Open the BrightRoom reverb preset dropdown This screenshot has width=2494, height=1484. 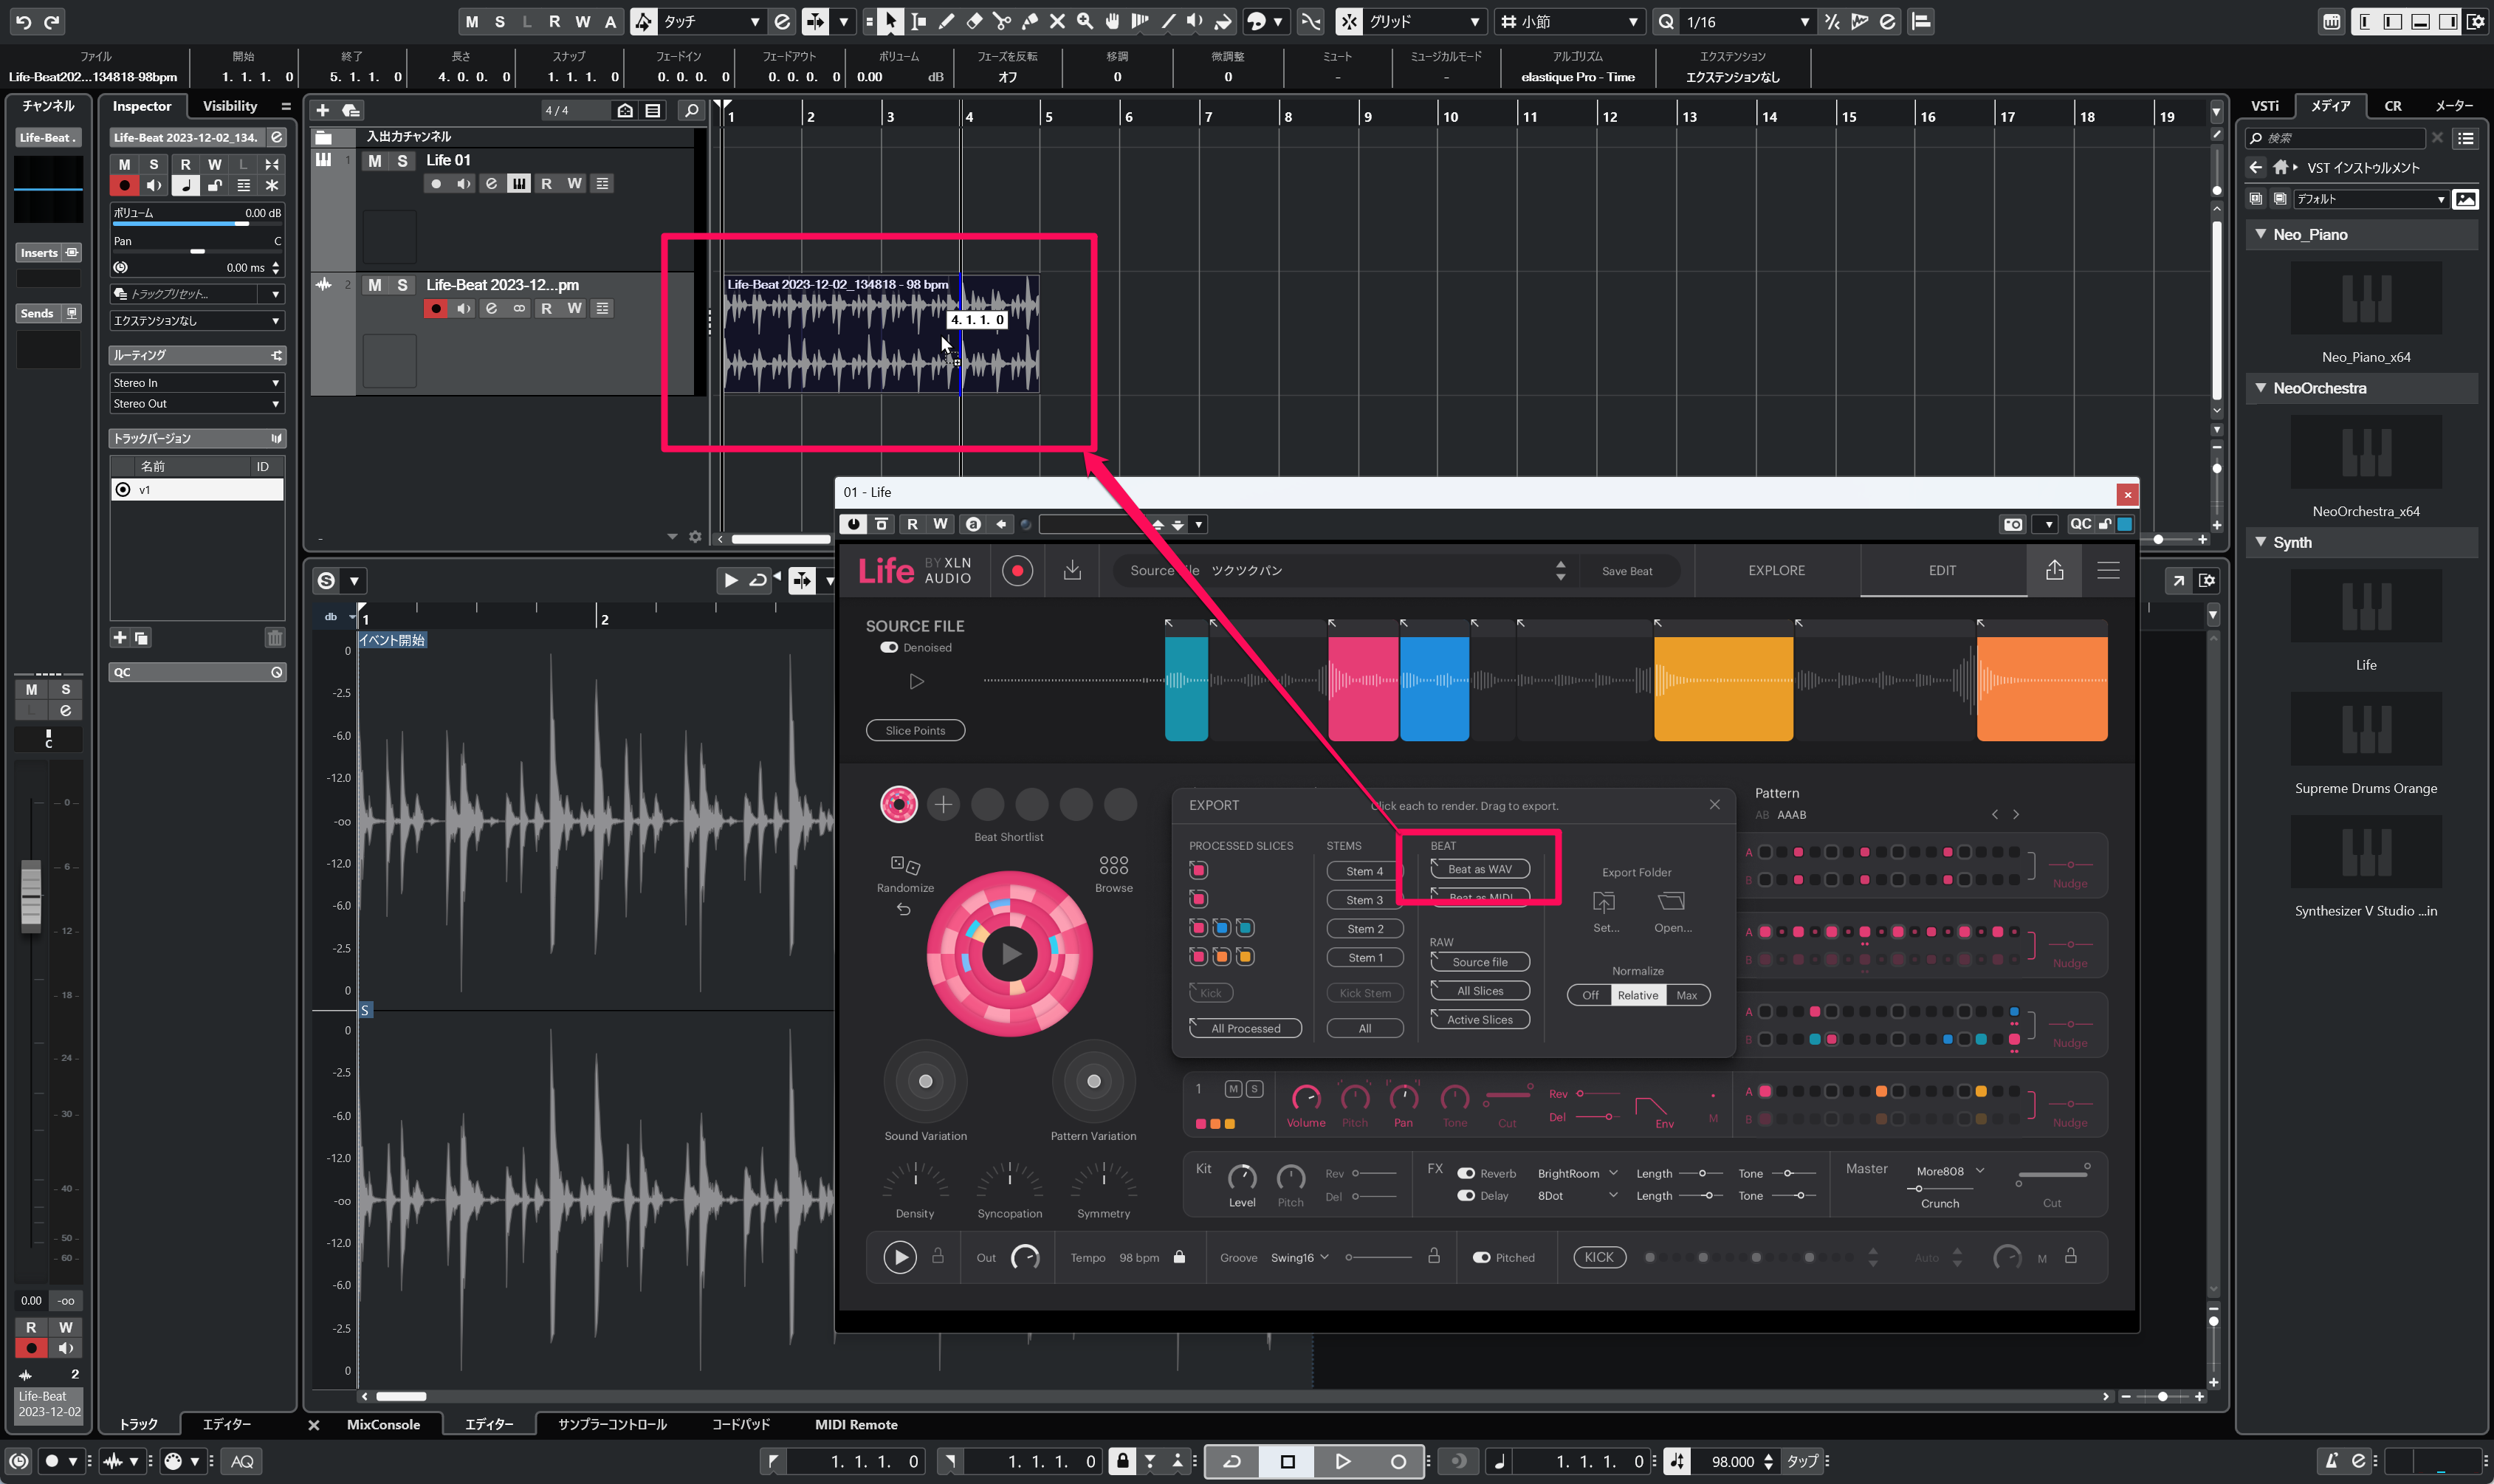point(1576,1173)
